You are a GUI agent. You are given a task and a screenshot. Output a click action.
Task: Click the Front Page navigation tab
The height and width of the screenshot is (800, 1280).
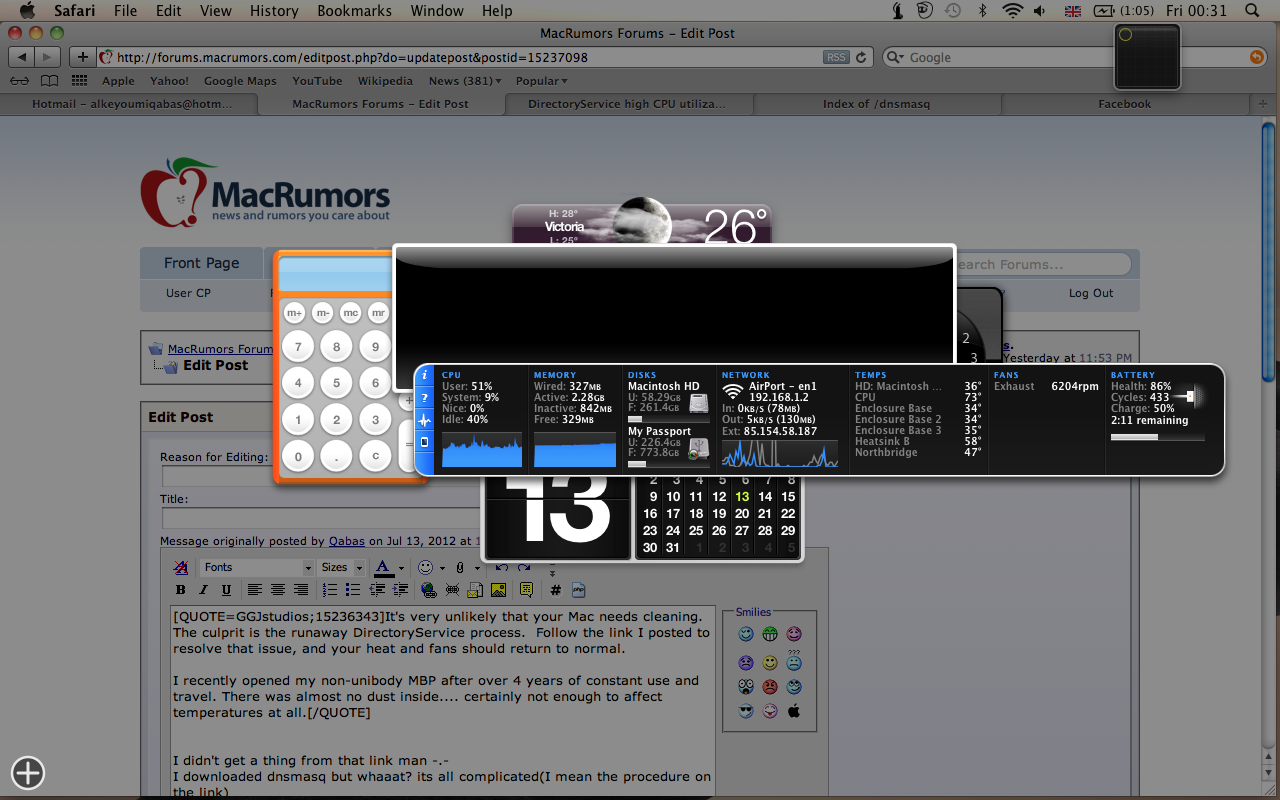pyautogui.click(x=201, y=263)
